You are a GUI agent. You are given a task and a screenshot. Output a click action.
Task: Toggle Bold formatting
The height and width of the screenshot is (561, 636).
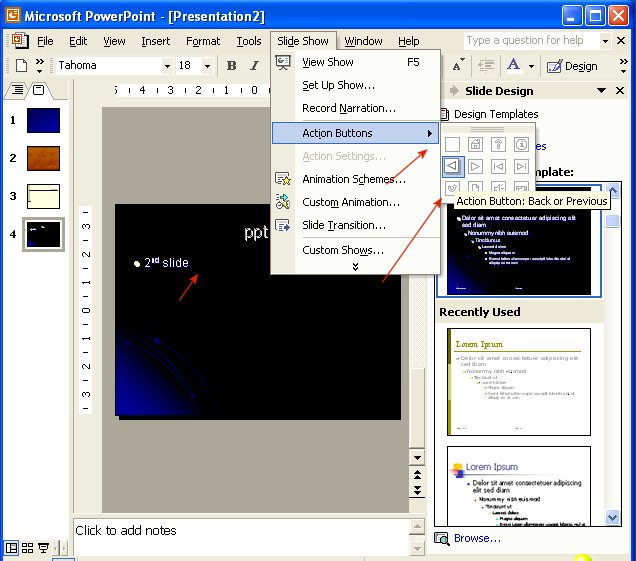pos(231,65)
